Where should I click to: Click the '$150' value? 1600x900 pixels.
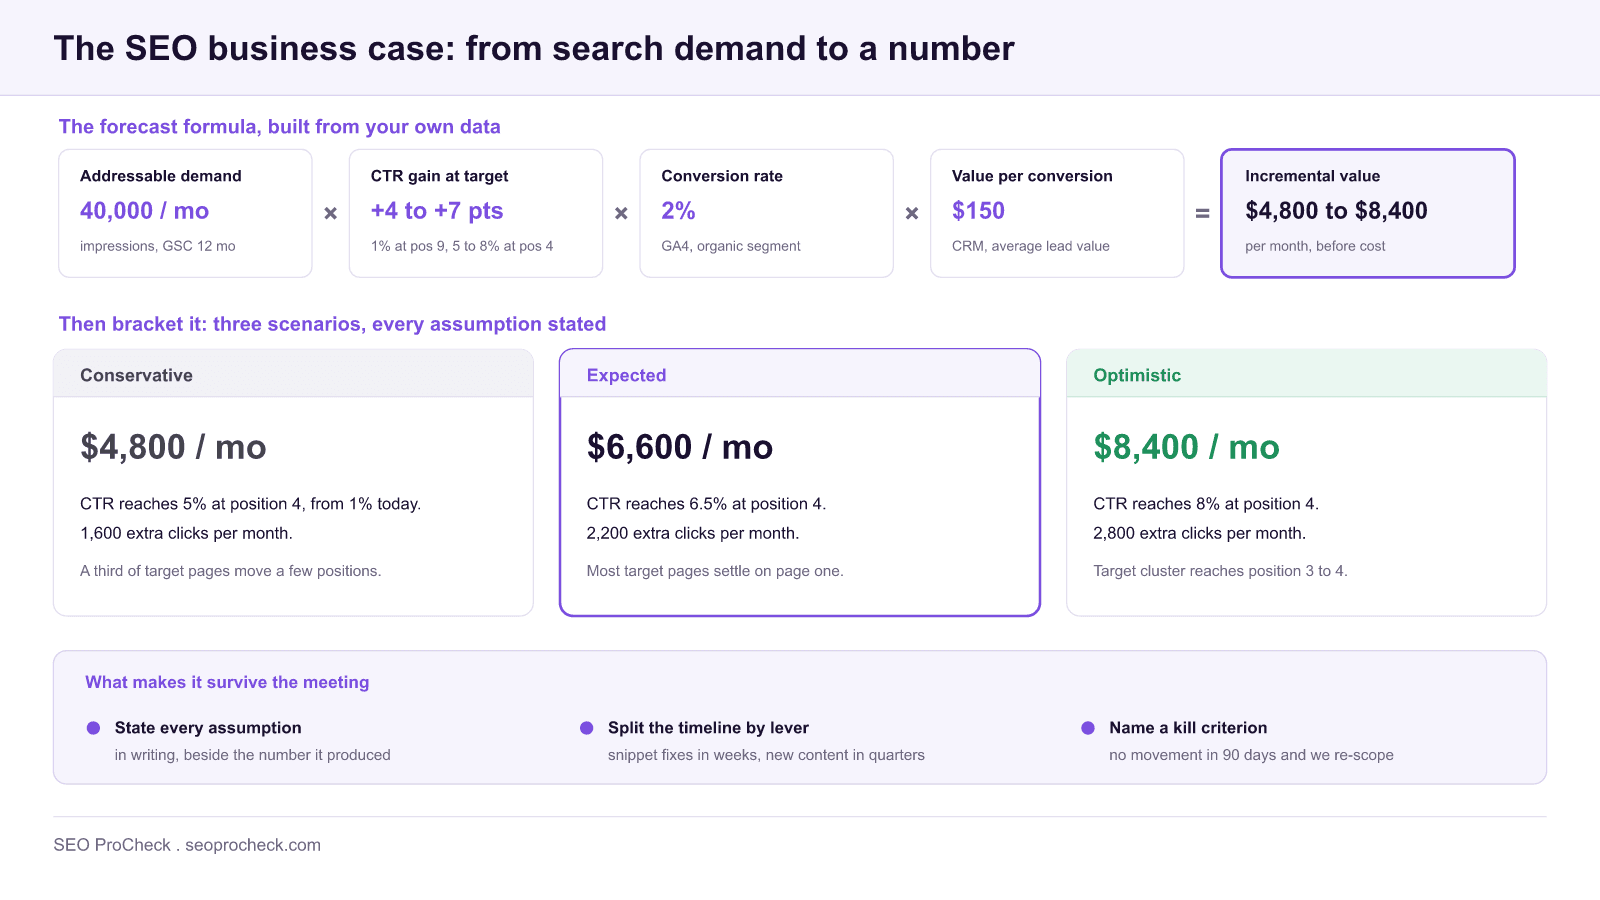coord(978,211)
